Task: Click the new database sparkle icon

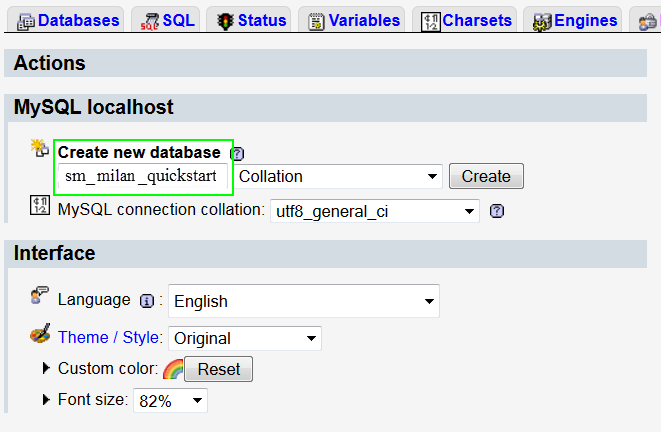Action: (x=40, y=148)
